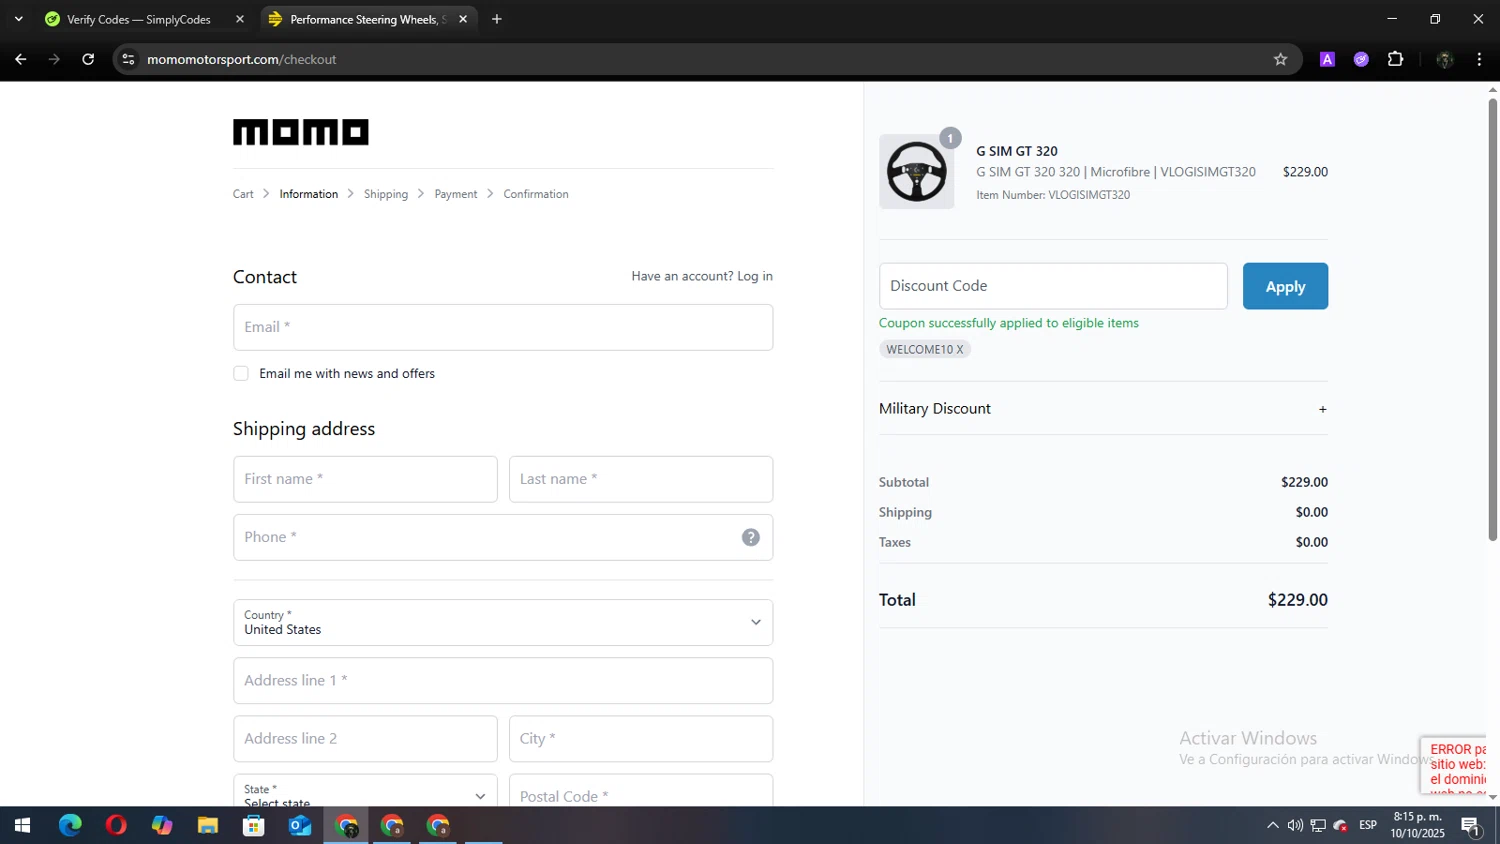Click the Email input field
The height and width of the screenshot is (844, 1500).
click(503, 327)
